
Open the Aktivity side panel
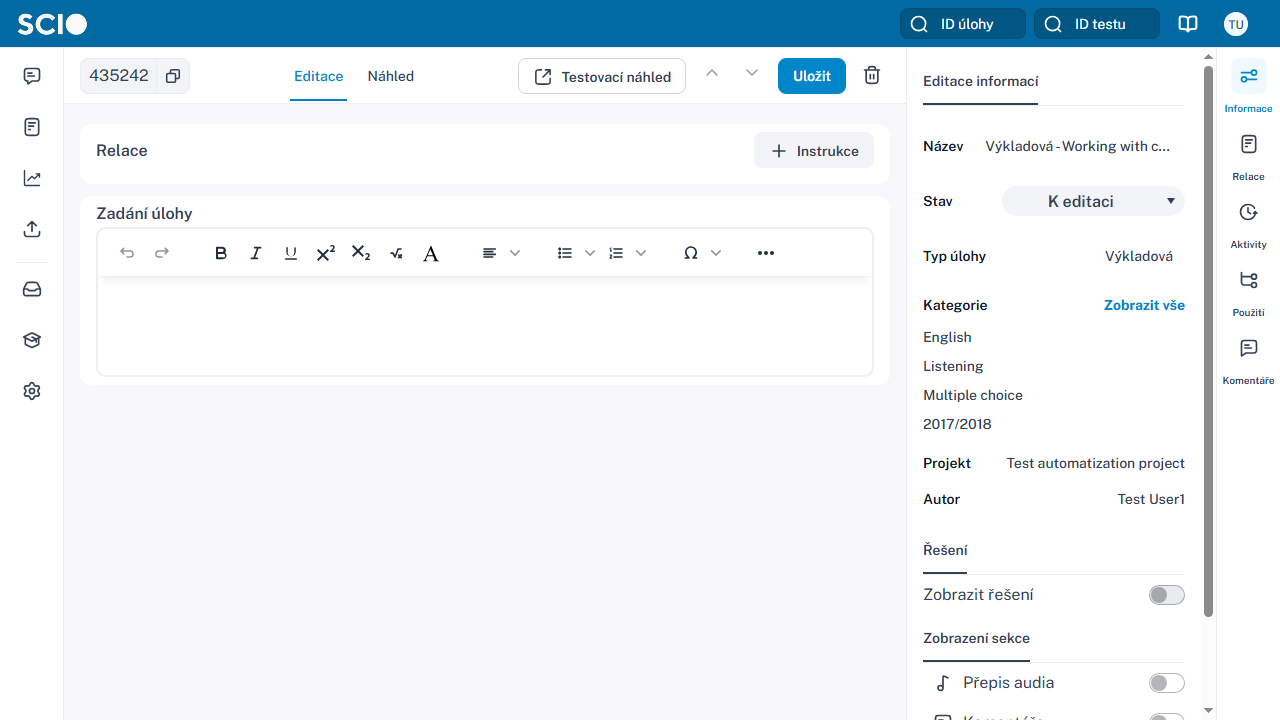point(1248,223)
